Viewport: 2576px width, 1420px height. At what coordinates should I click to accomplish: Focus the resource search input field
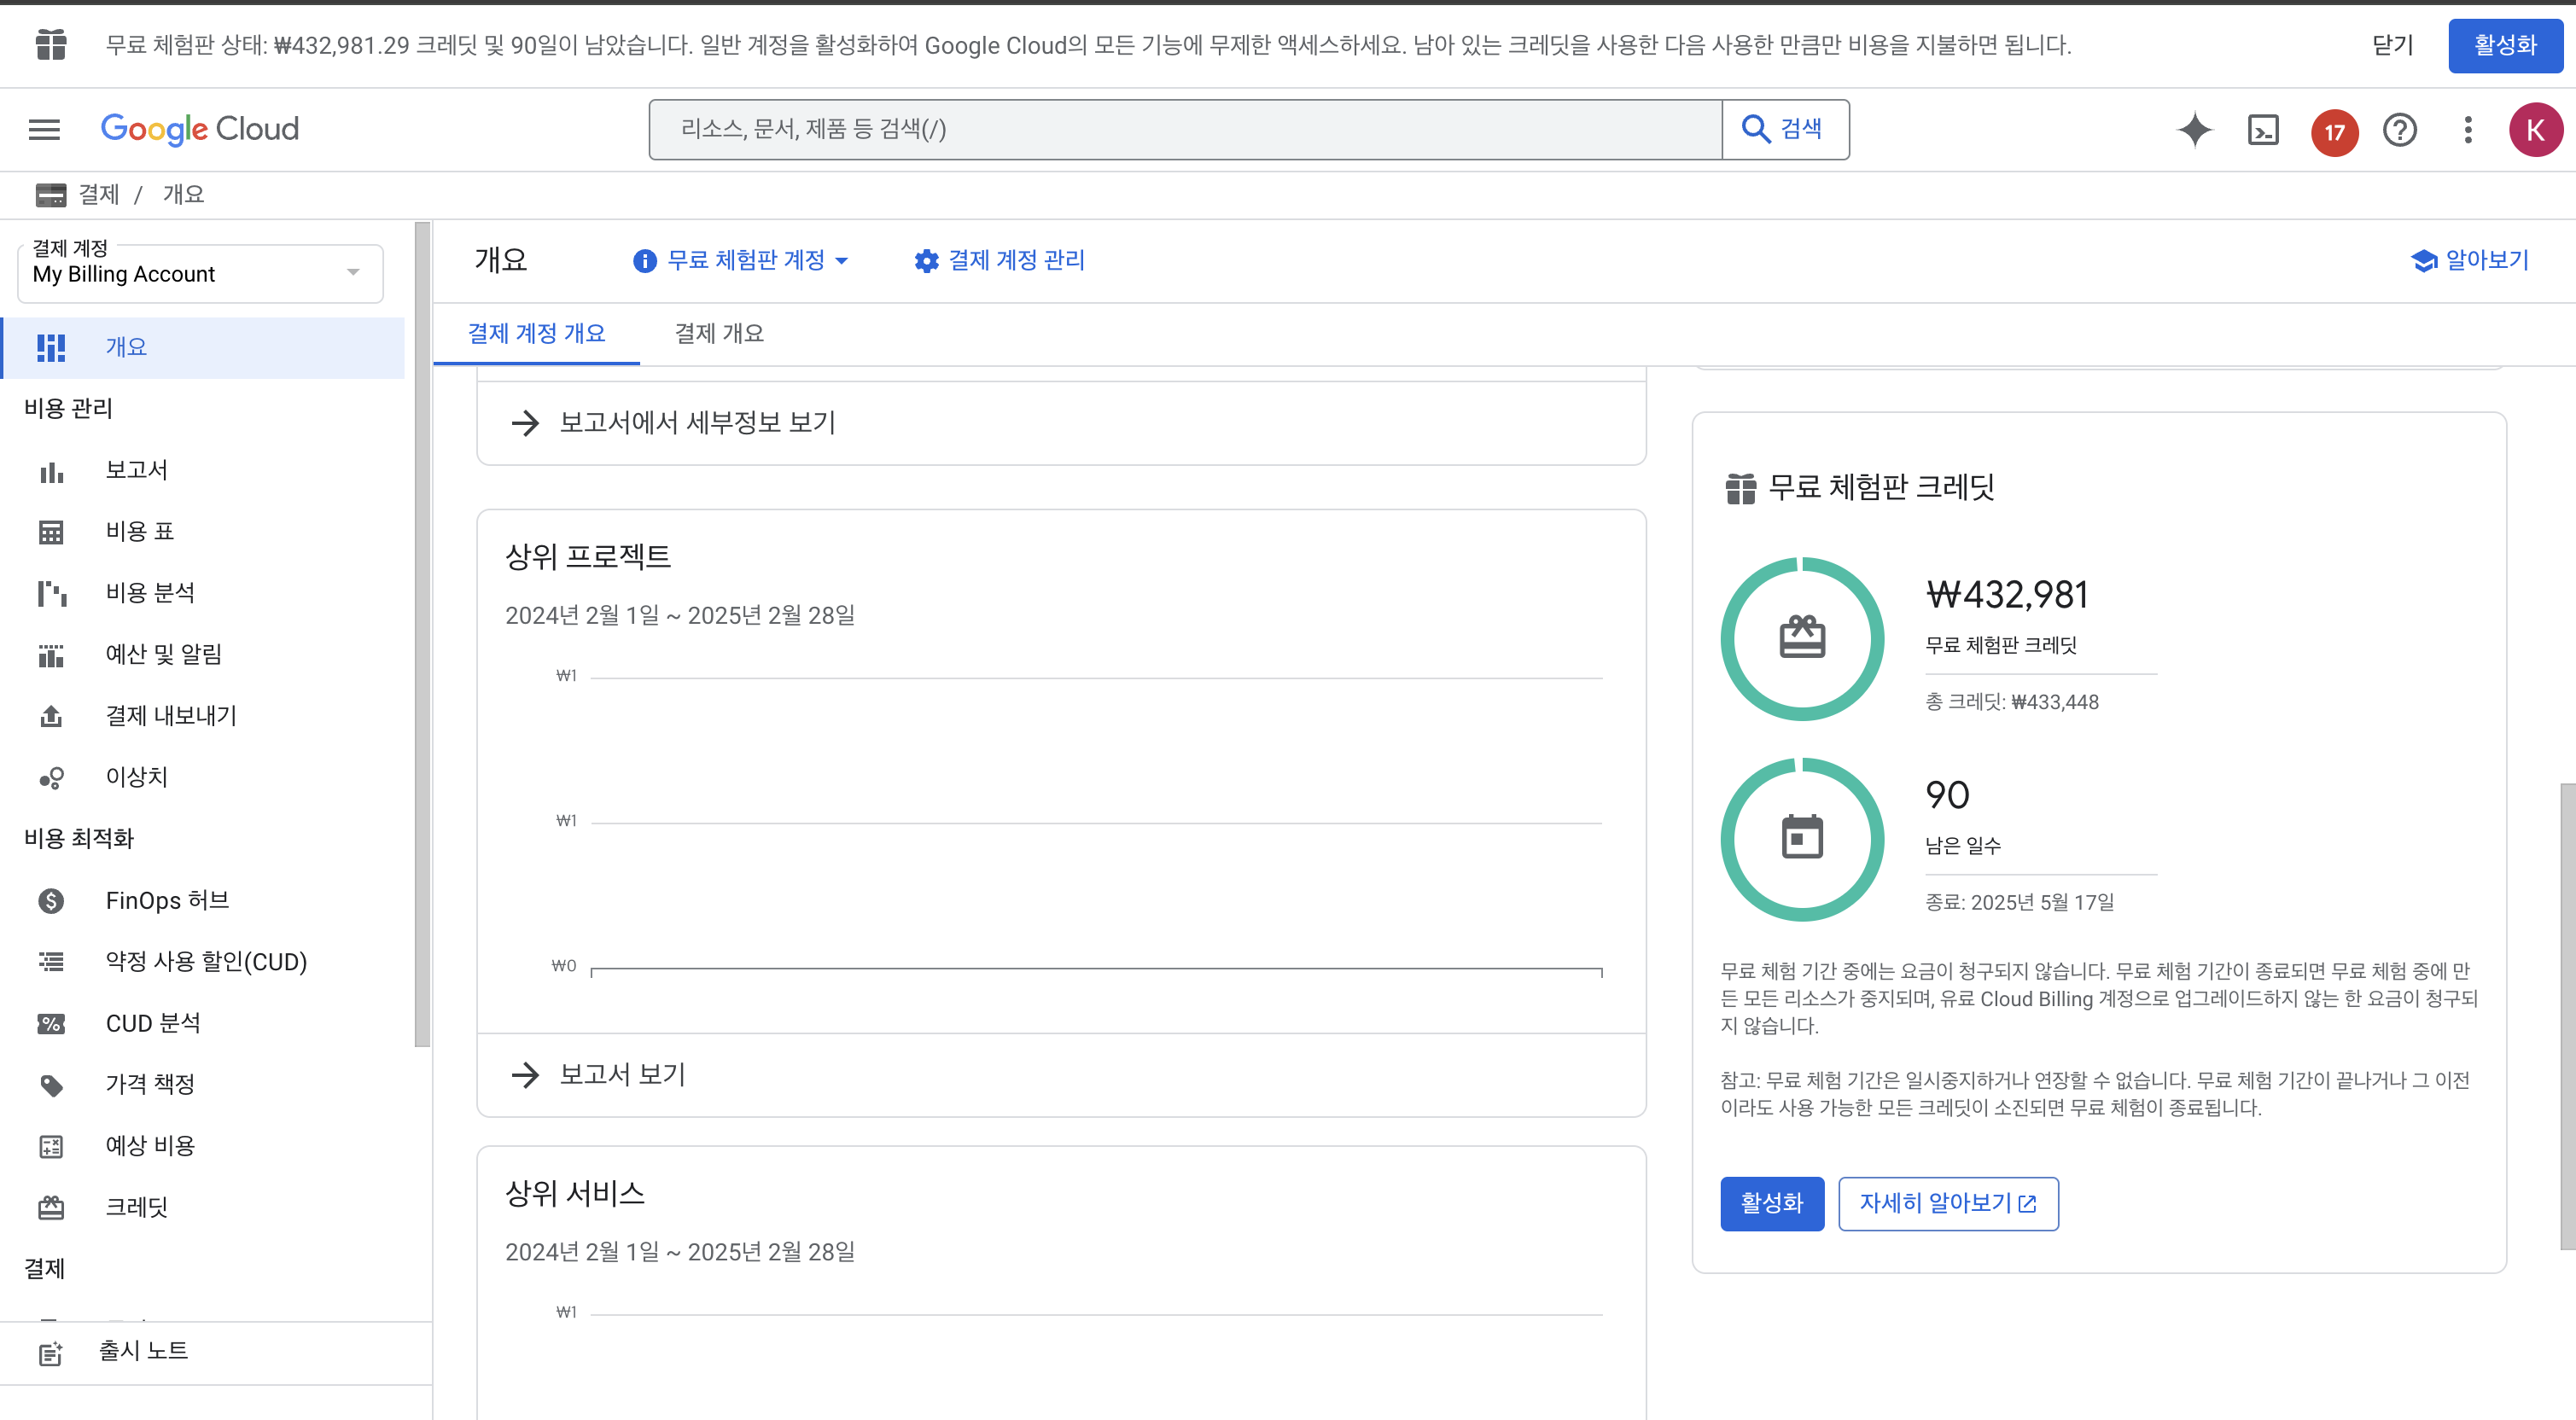(x=1184, y=129)
